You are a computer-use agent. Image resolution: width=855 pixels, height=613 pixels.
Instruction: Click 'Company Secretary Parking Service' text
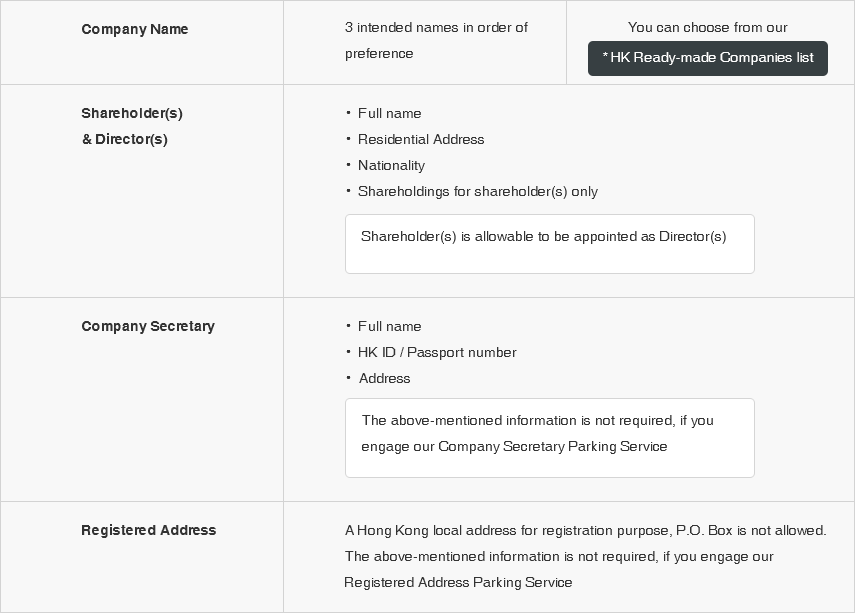[552, 446]
